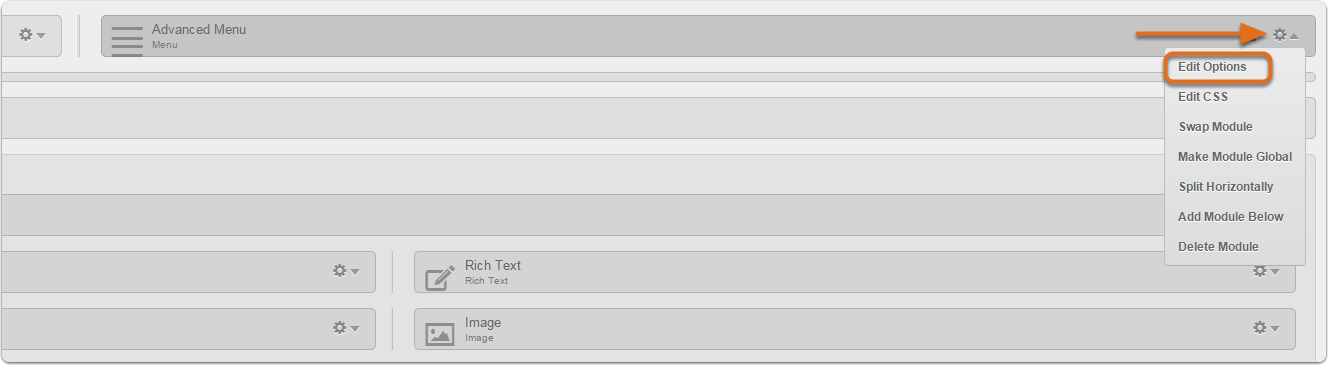Open gear menu of module left of Advanced Menu

pyautogui.click(x=33, y=35)
